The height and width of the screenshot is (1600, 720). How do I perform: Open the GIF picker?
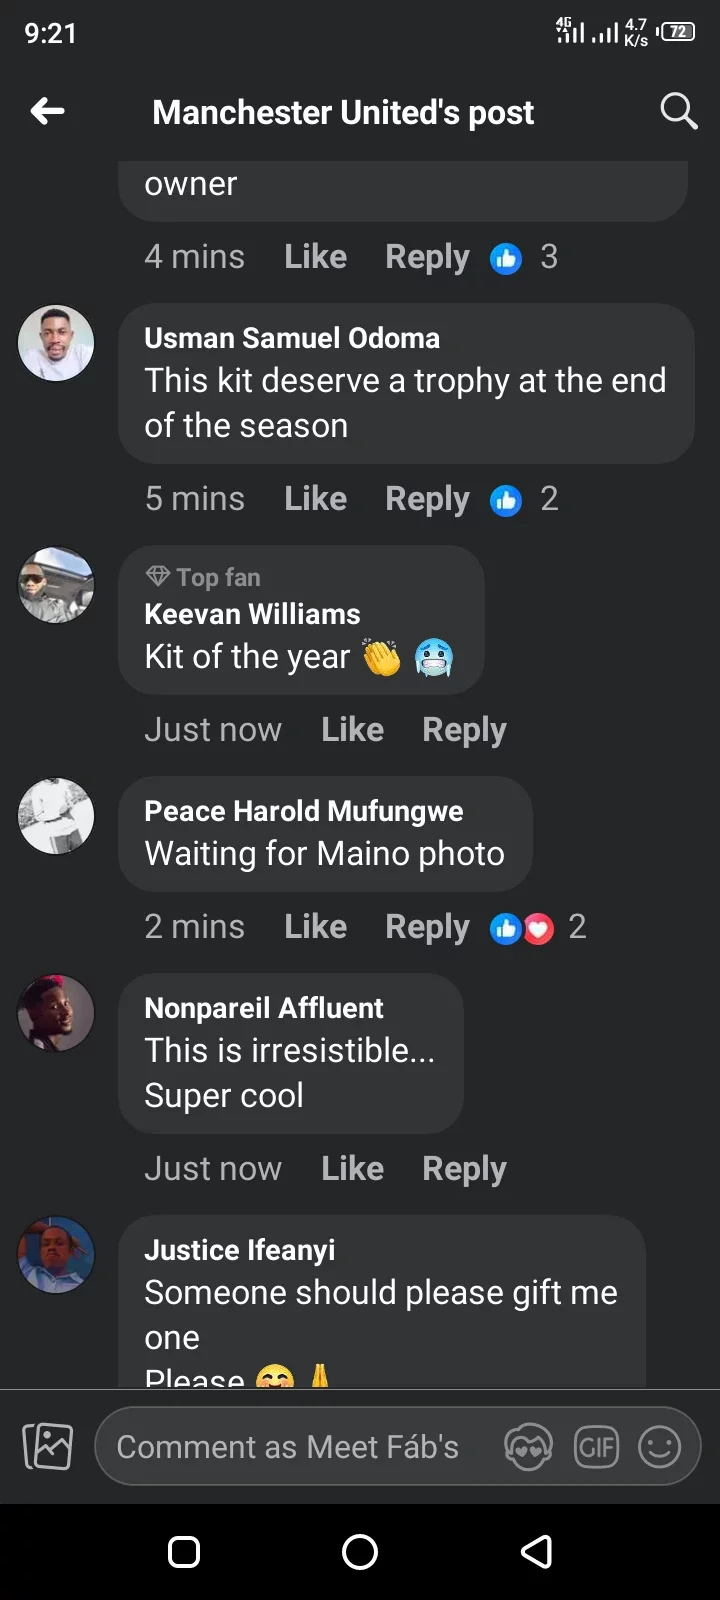point(596,1447)
